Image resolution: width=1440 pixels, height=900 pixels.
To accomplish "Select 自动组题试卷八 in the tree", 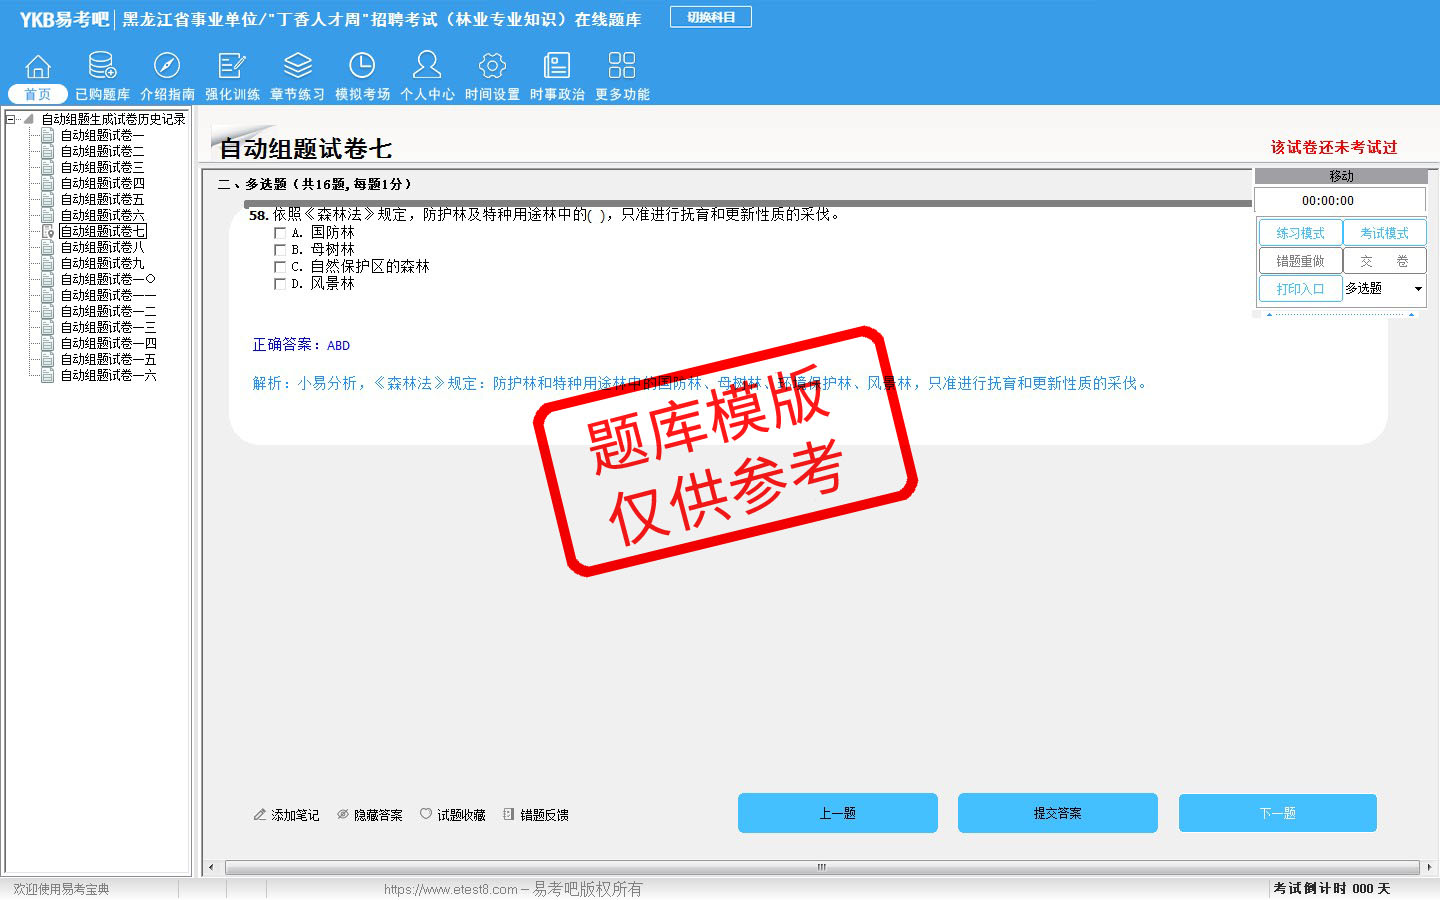I will (x=102, y=247).
